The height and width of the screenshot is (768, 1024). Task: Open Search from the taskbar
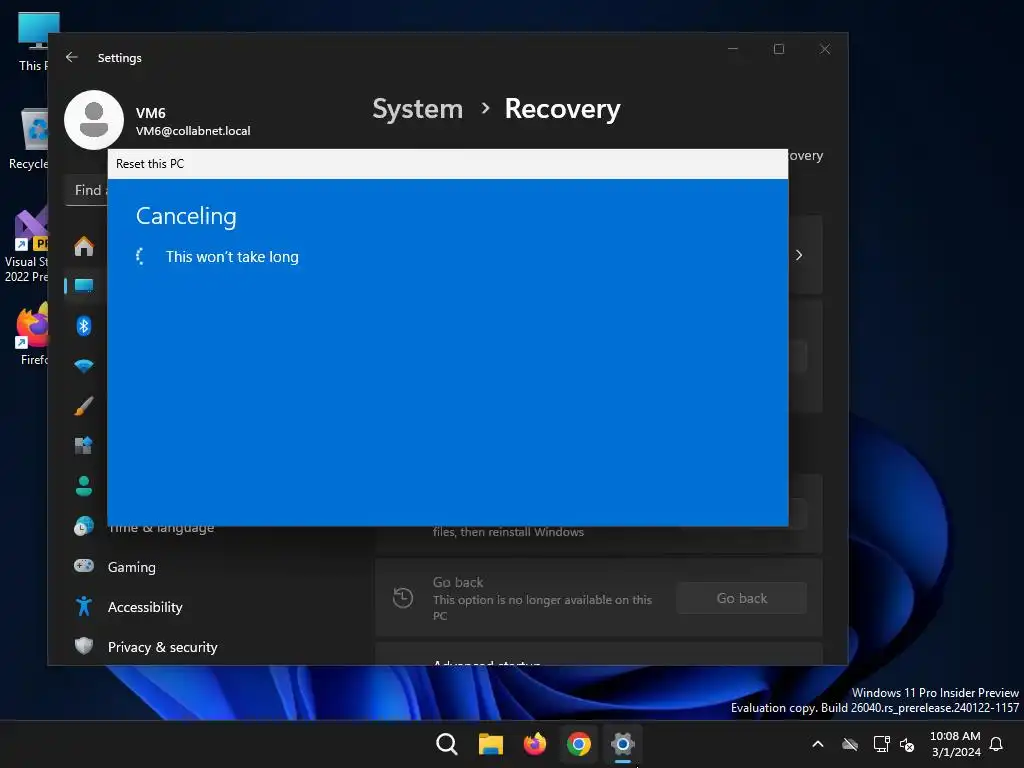coord(447,744)
